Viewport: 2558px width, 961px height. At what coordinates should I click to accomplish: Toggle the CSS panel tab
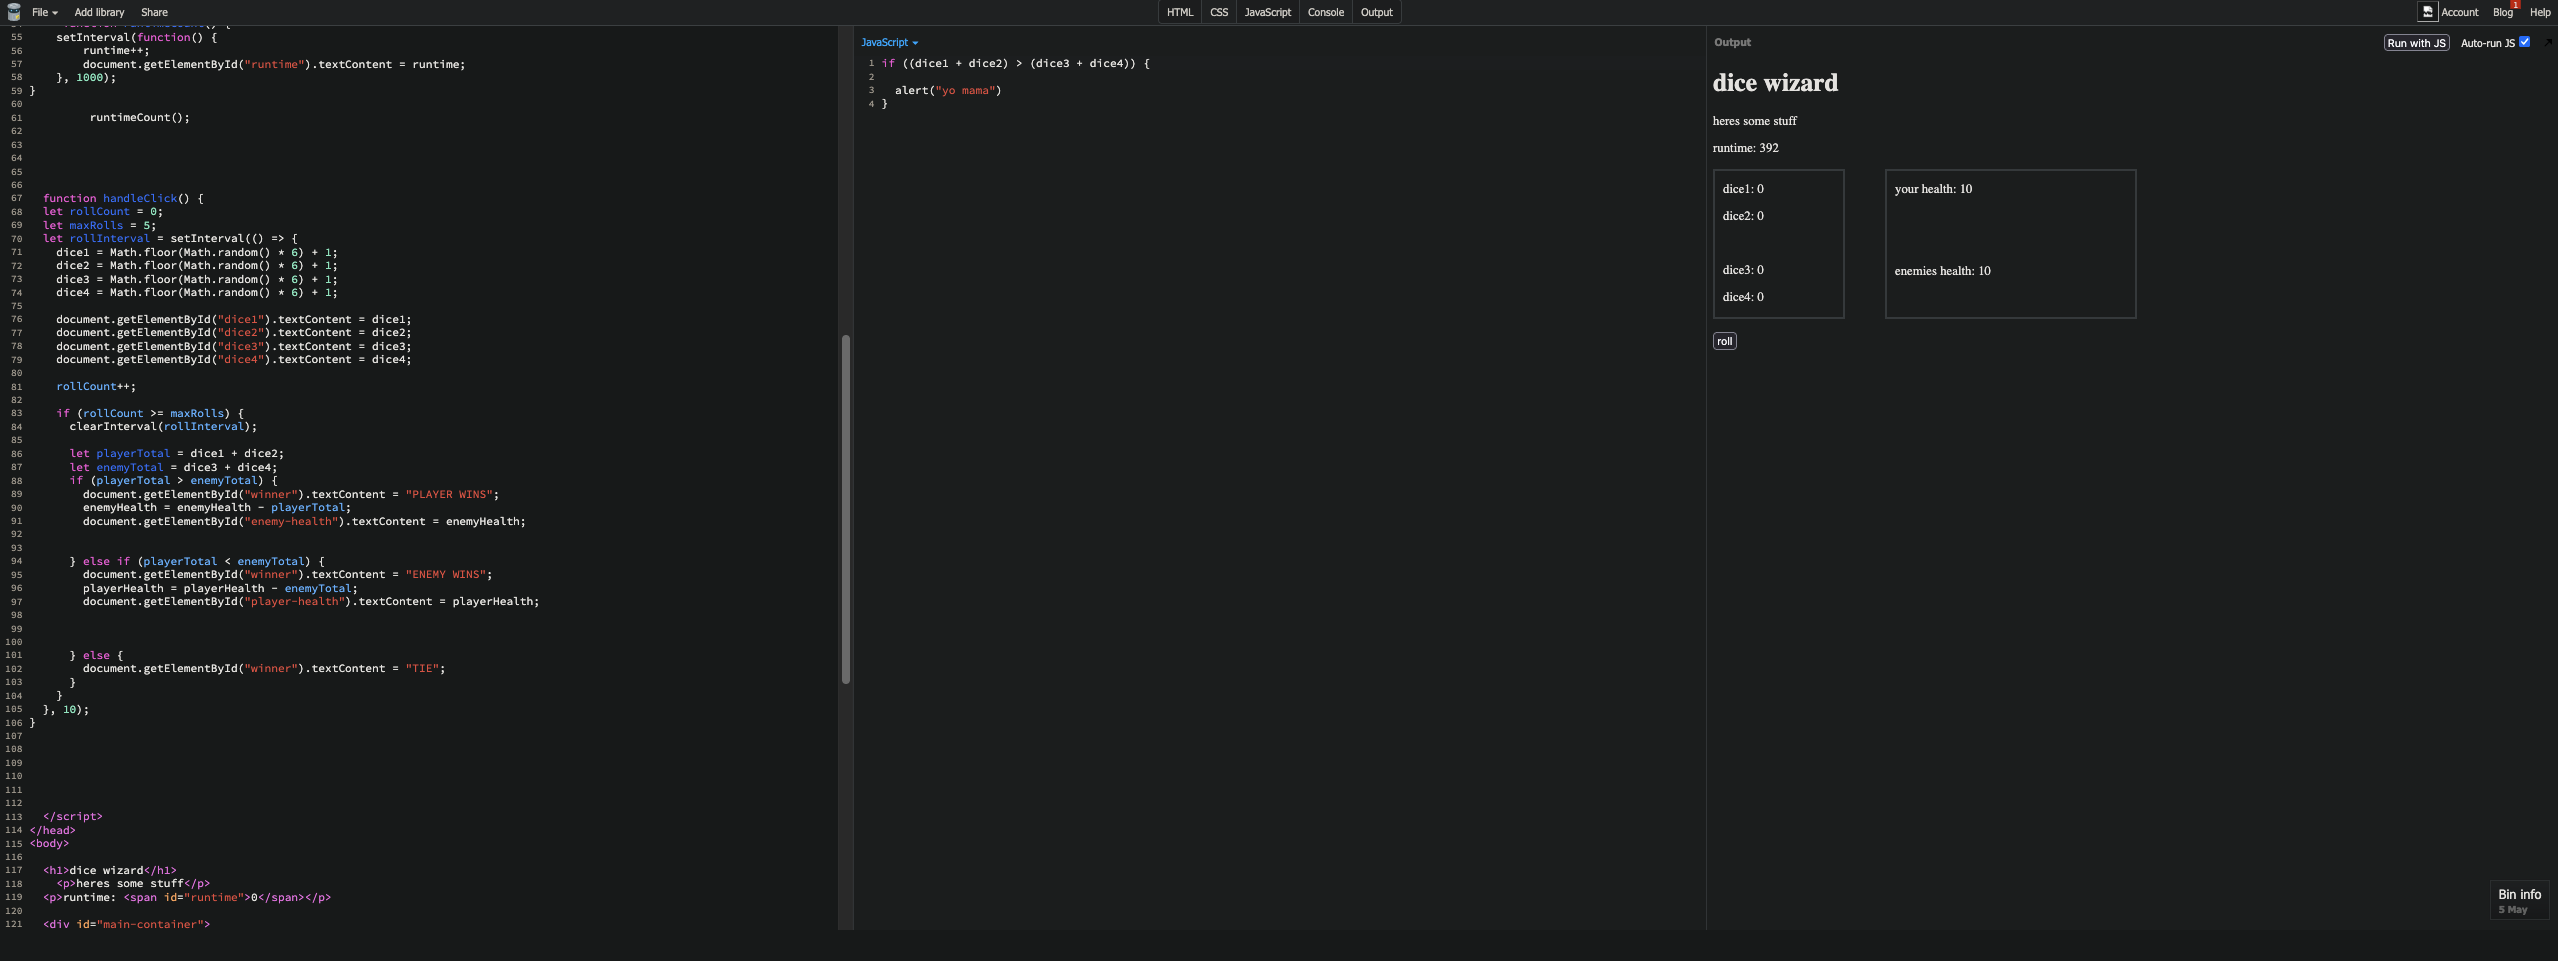[1219, 12]
